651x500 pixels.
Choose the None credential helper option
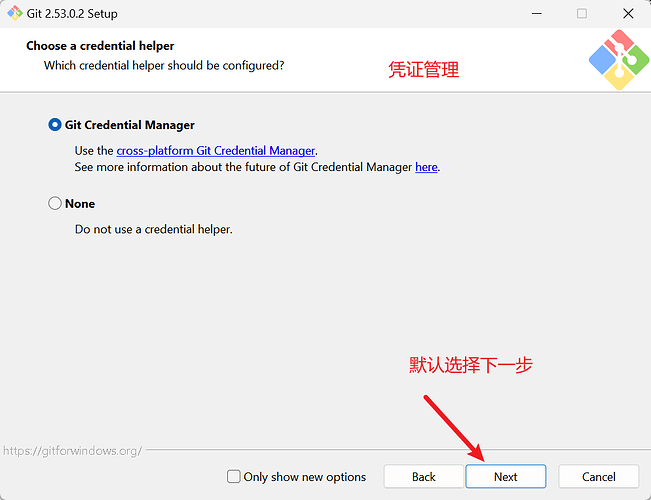55,203
